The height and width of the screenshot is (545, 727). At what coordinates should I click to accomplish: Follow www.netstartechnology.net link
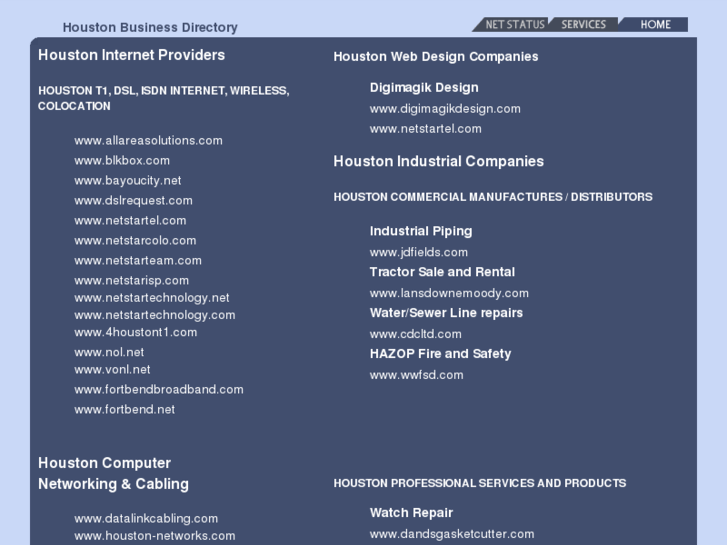[x=152, y=298]
